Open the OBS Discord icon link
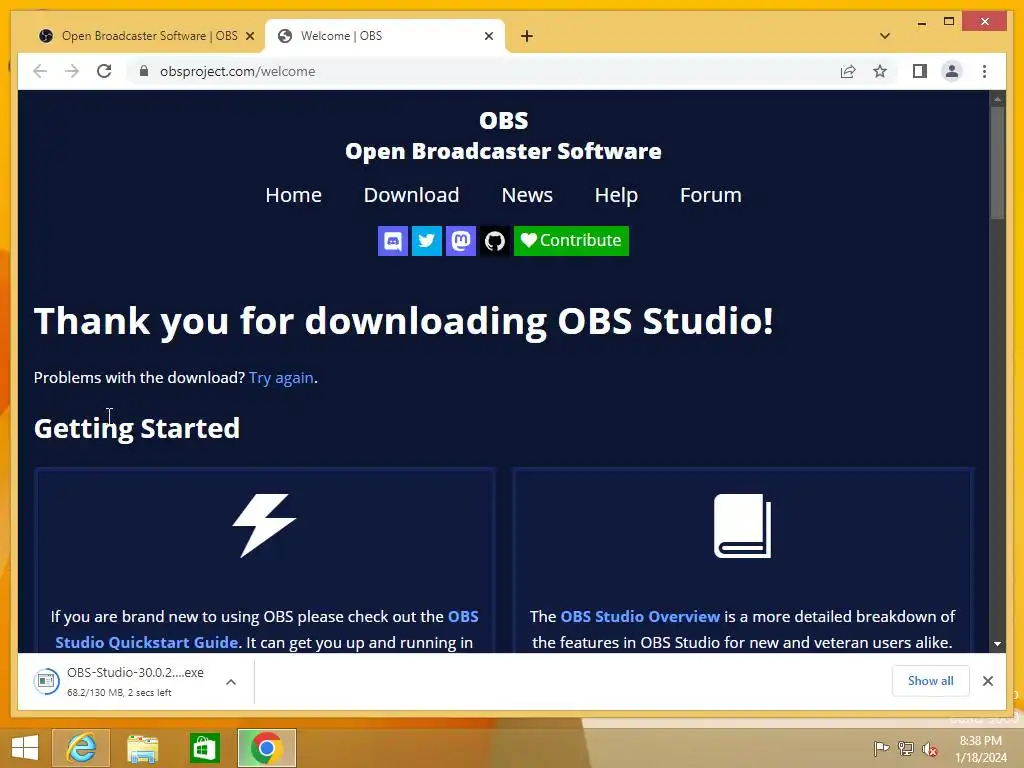The height and width of the screenshot is (768, 1024). (392, 241)
